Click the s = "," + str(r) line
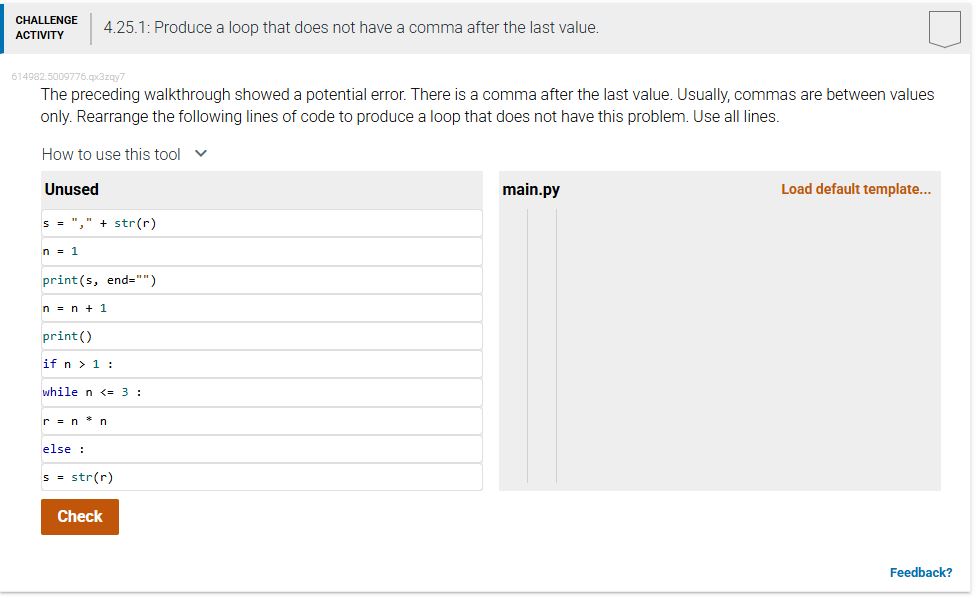This screenshot has height=598, width=976. (260, 223)
